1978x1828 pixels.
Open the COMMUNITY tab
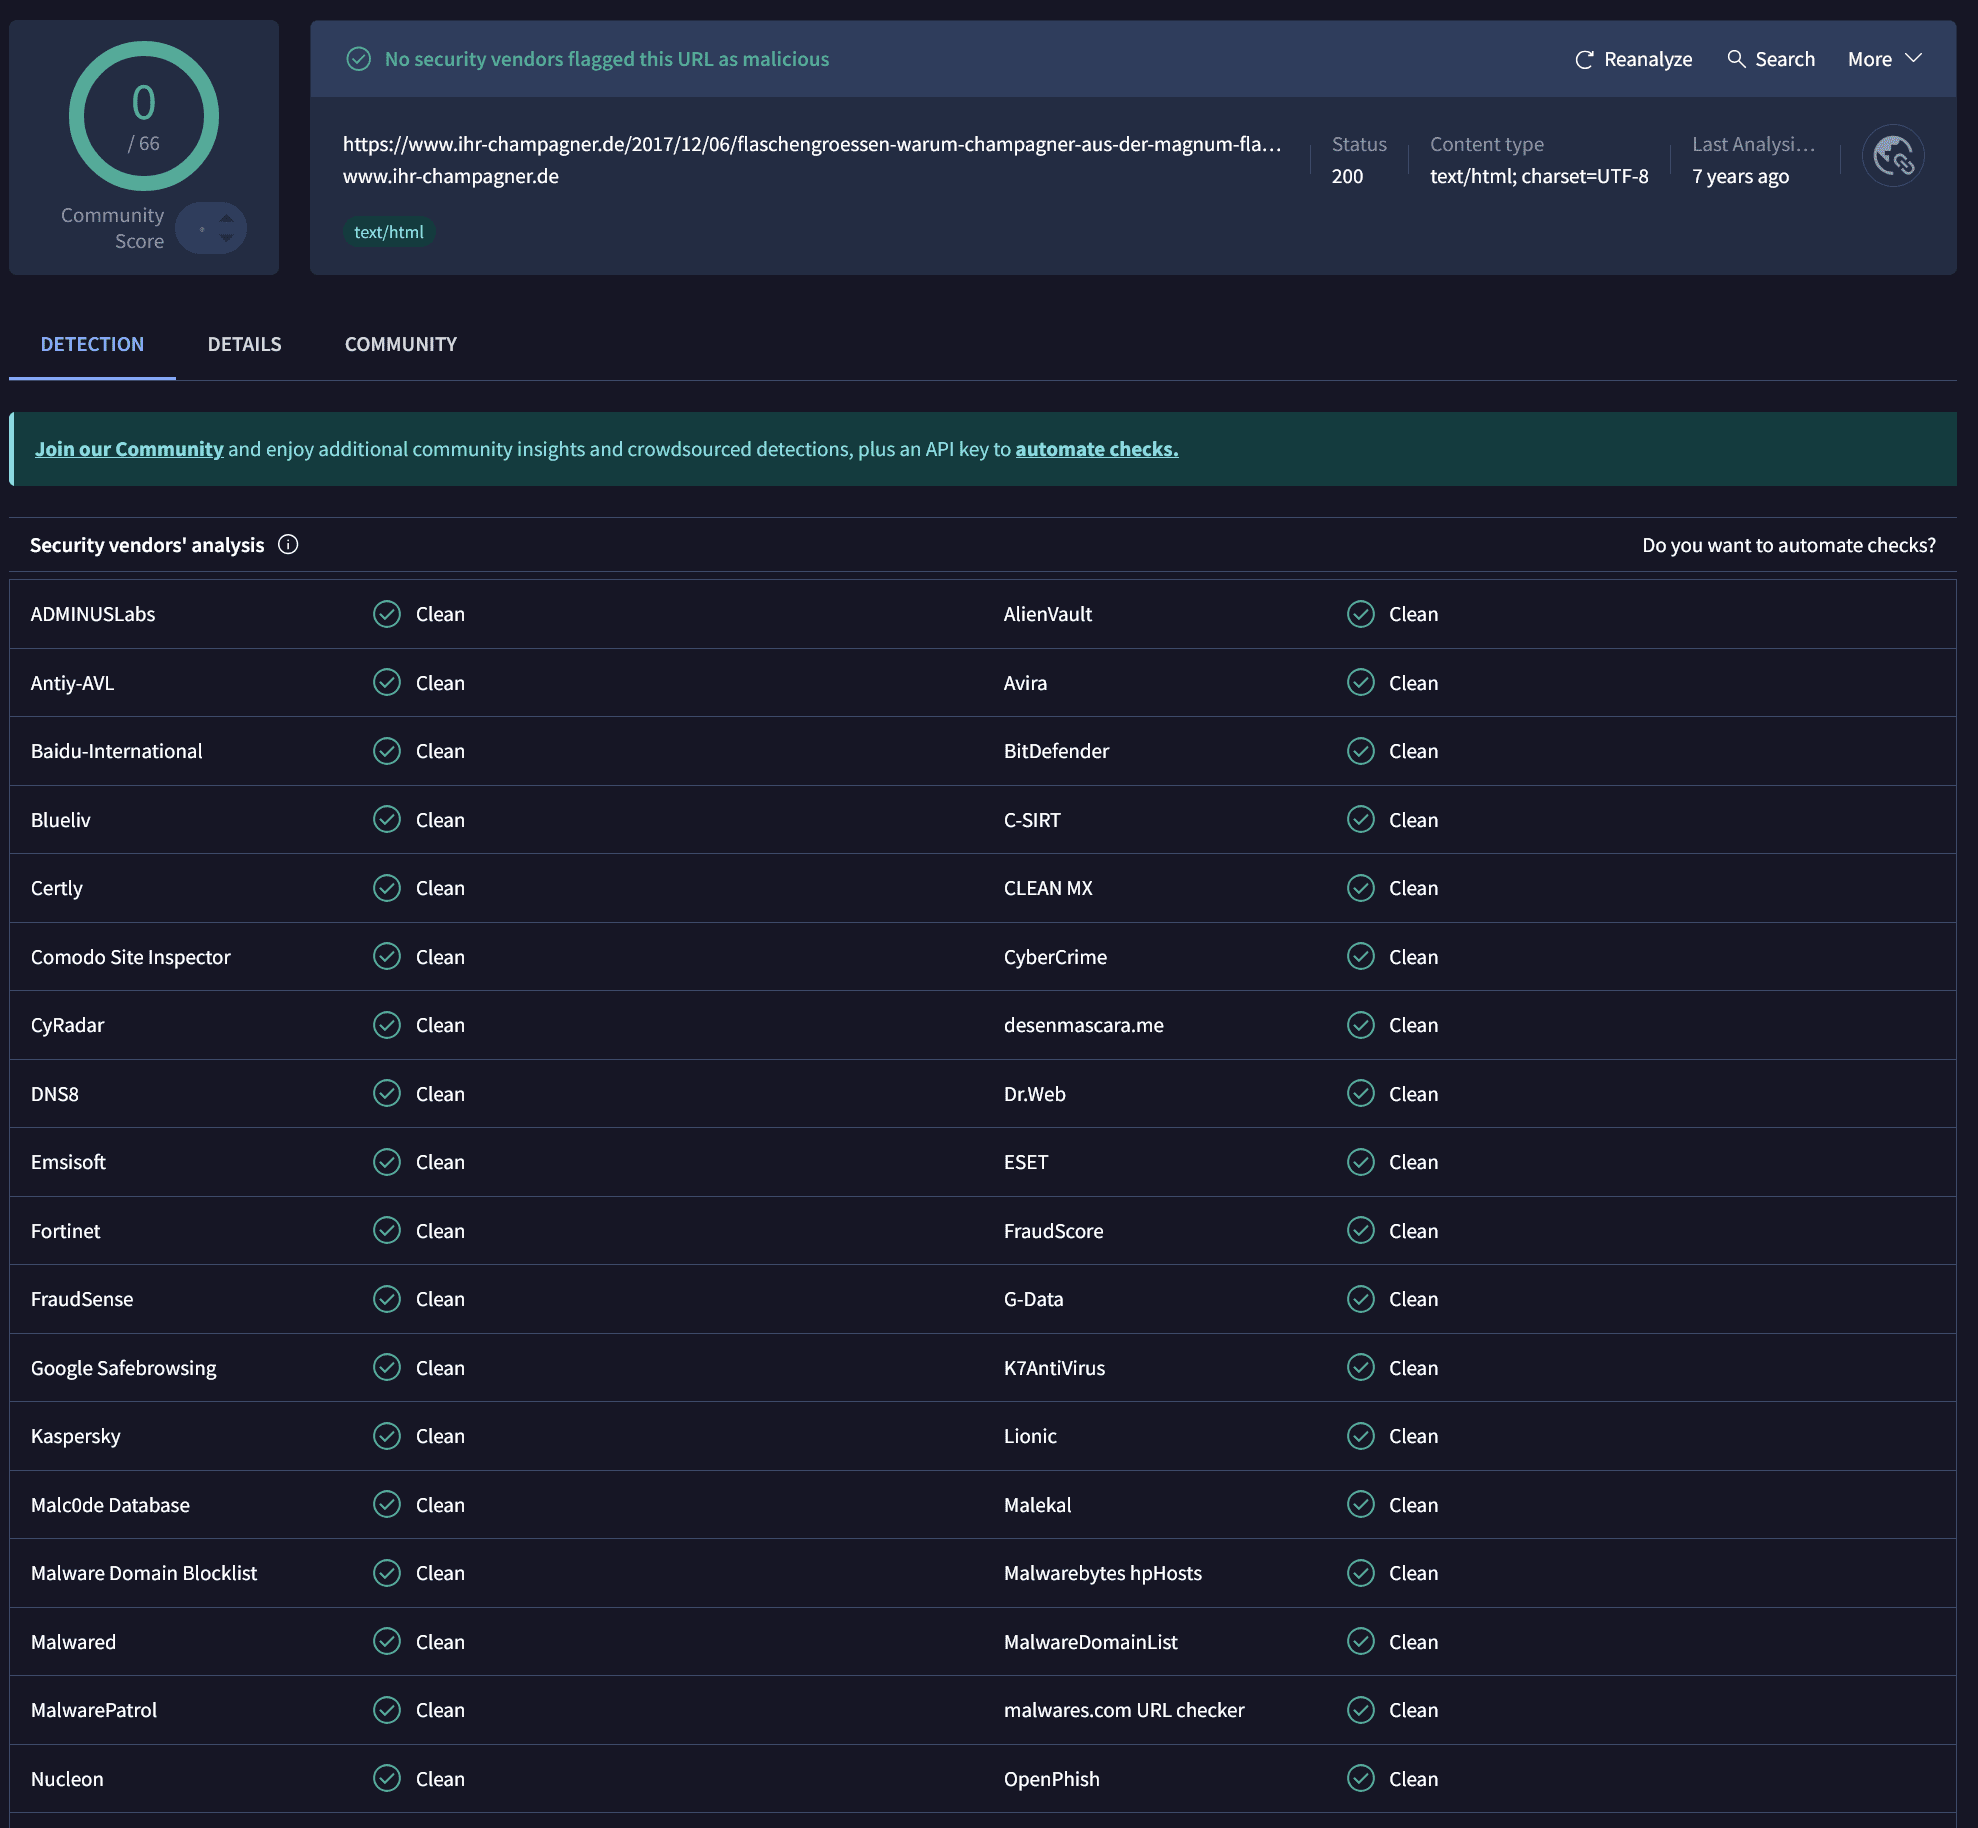400,344
